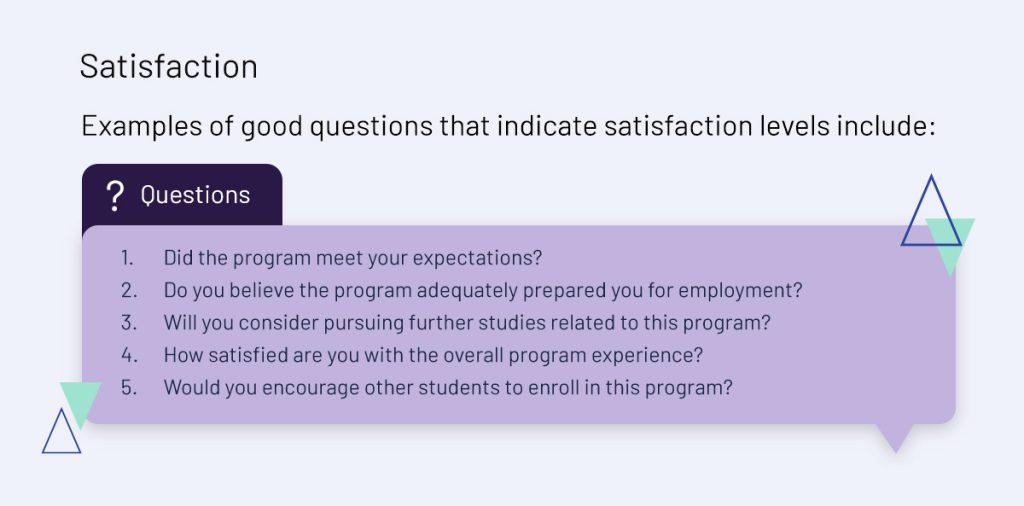This screenshot has width=1024, height=506.
Task: Click the blue outlined triangle at top right
Action: click(x=931, y=211)
